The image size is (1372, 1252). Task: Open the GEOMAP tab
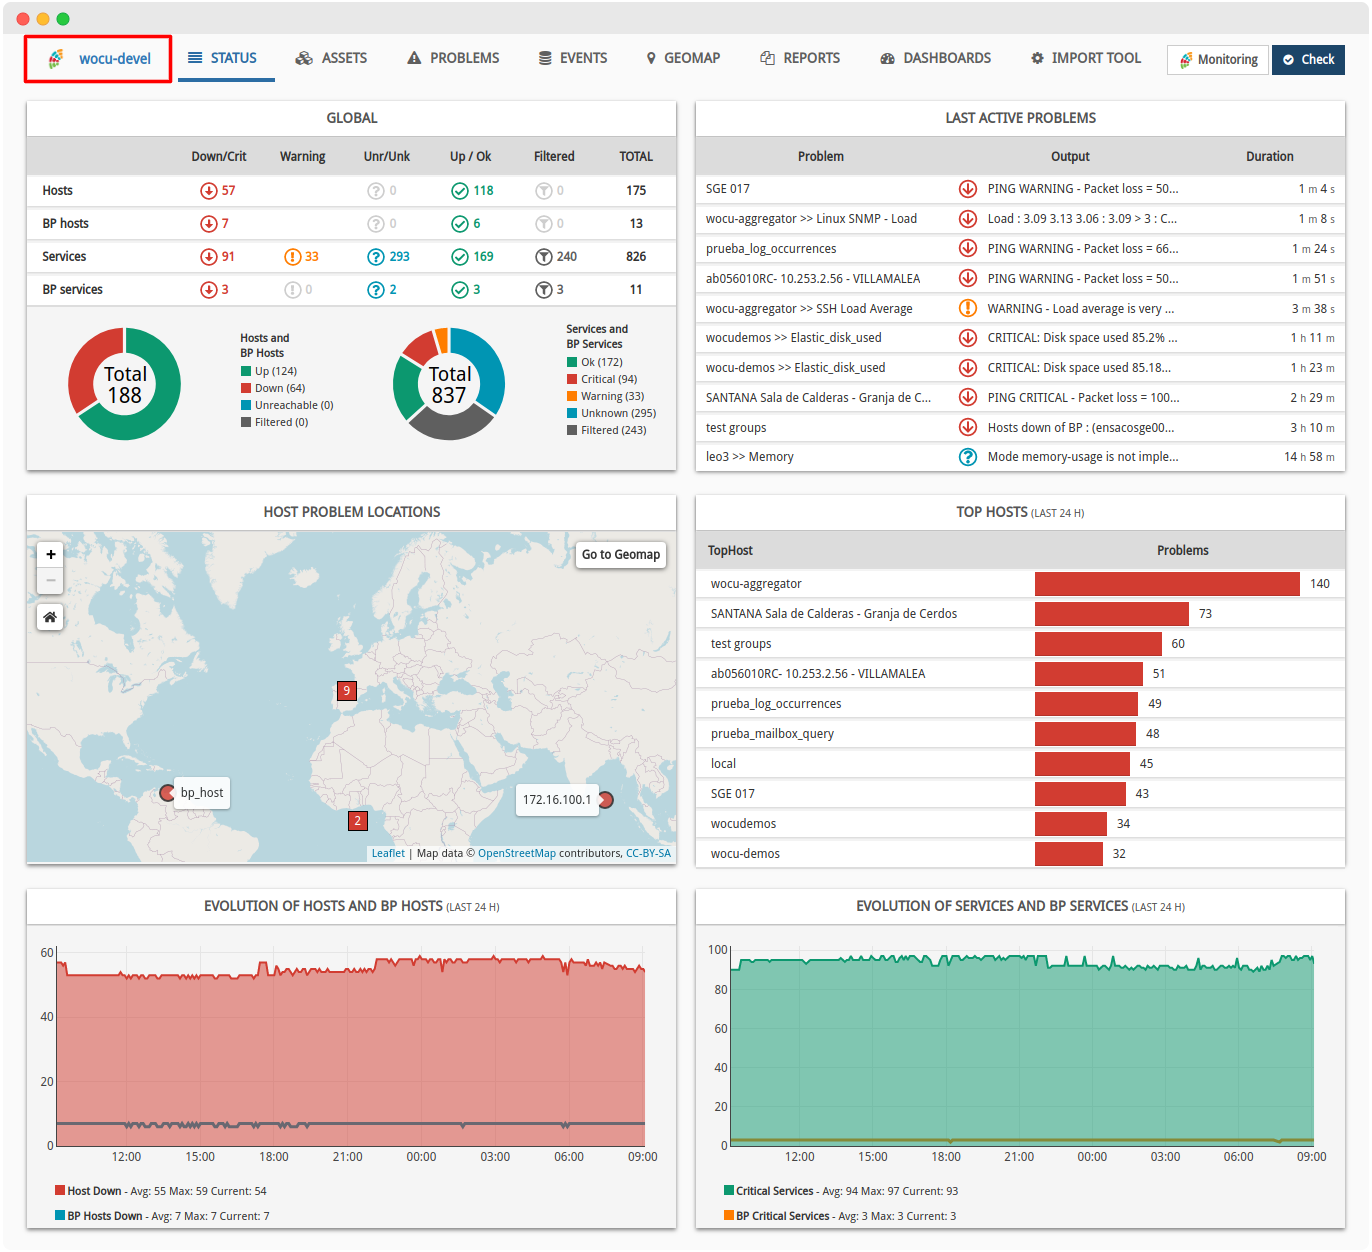[683, 58]
